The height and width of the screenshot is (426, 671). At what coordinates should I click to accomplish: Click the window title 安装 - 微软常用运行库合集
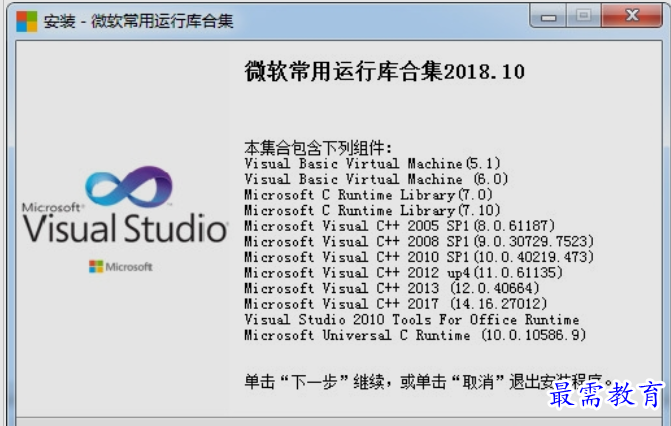point(138,21)
